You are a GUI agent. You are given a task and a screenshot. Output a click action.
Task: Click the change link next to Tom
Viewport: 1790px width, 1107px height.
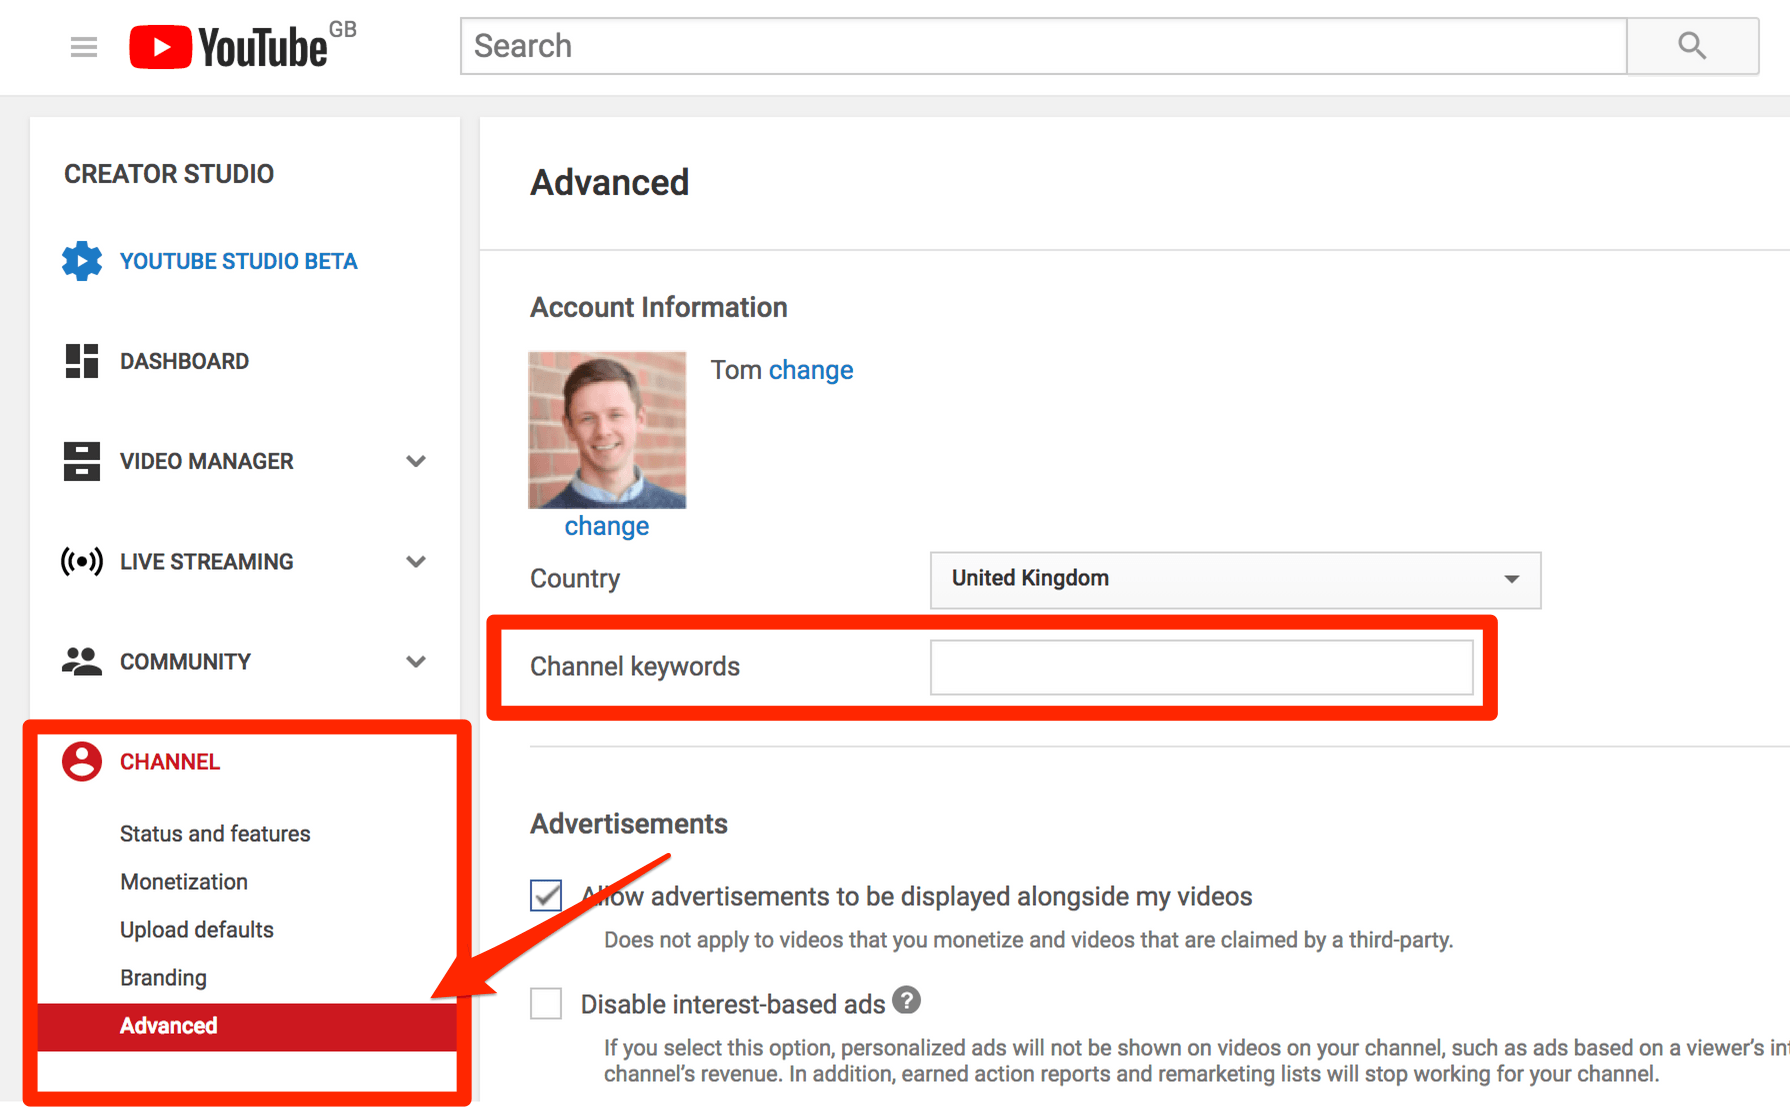click(x=811, y=370)
